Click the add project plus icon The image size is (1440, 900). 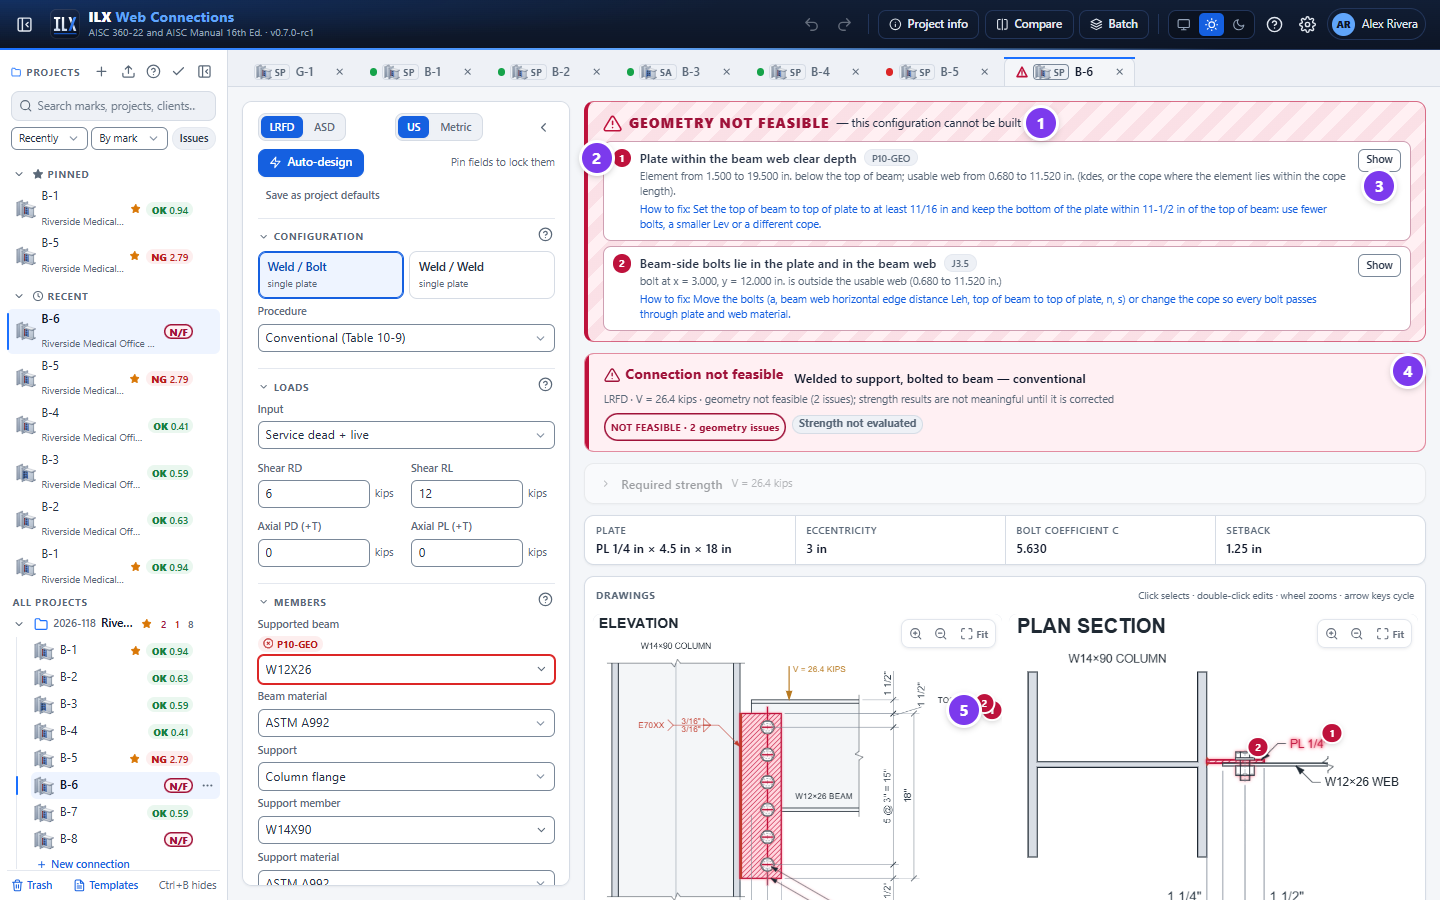[101, 72]
